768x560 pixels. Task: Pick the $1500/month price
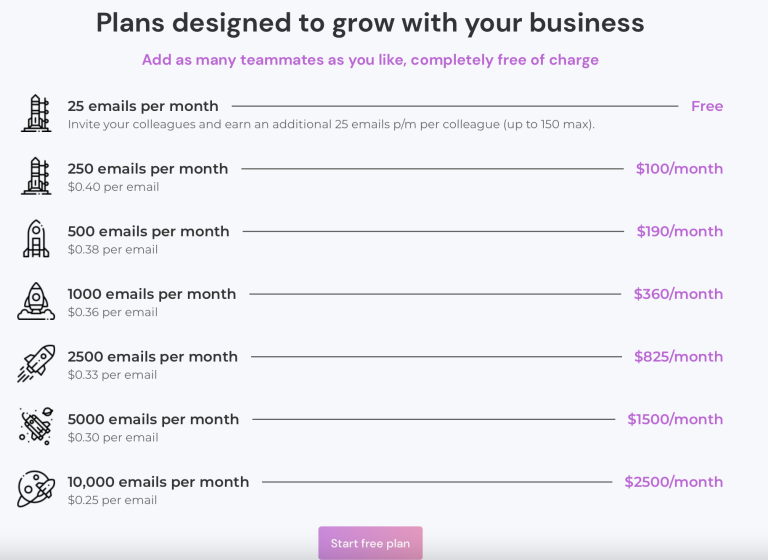pyautogui.click(x=675, y=419)
